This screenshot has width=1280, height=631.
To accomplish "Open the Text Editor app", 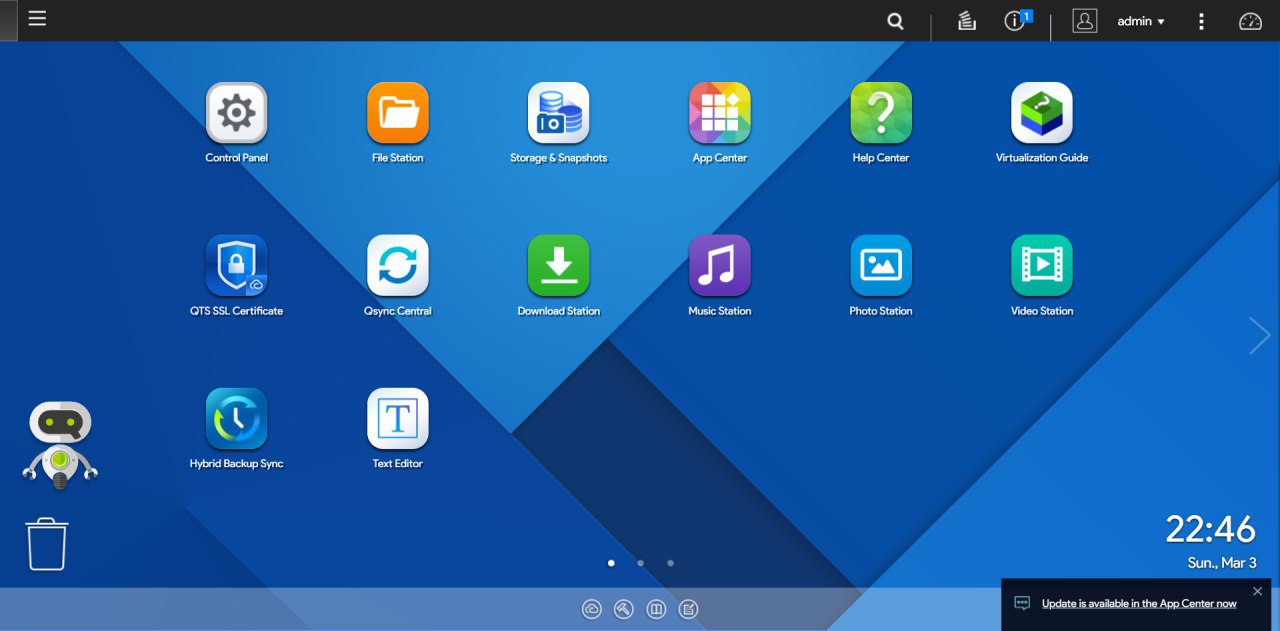I will click(x=397, y=419).
